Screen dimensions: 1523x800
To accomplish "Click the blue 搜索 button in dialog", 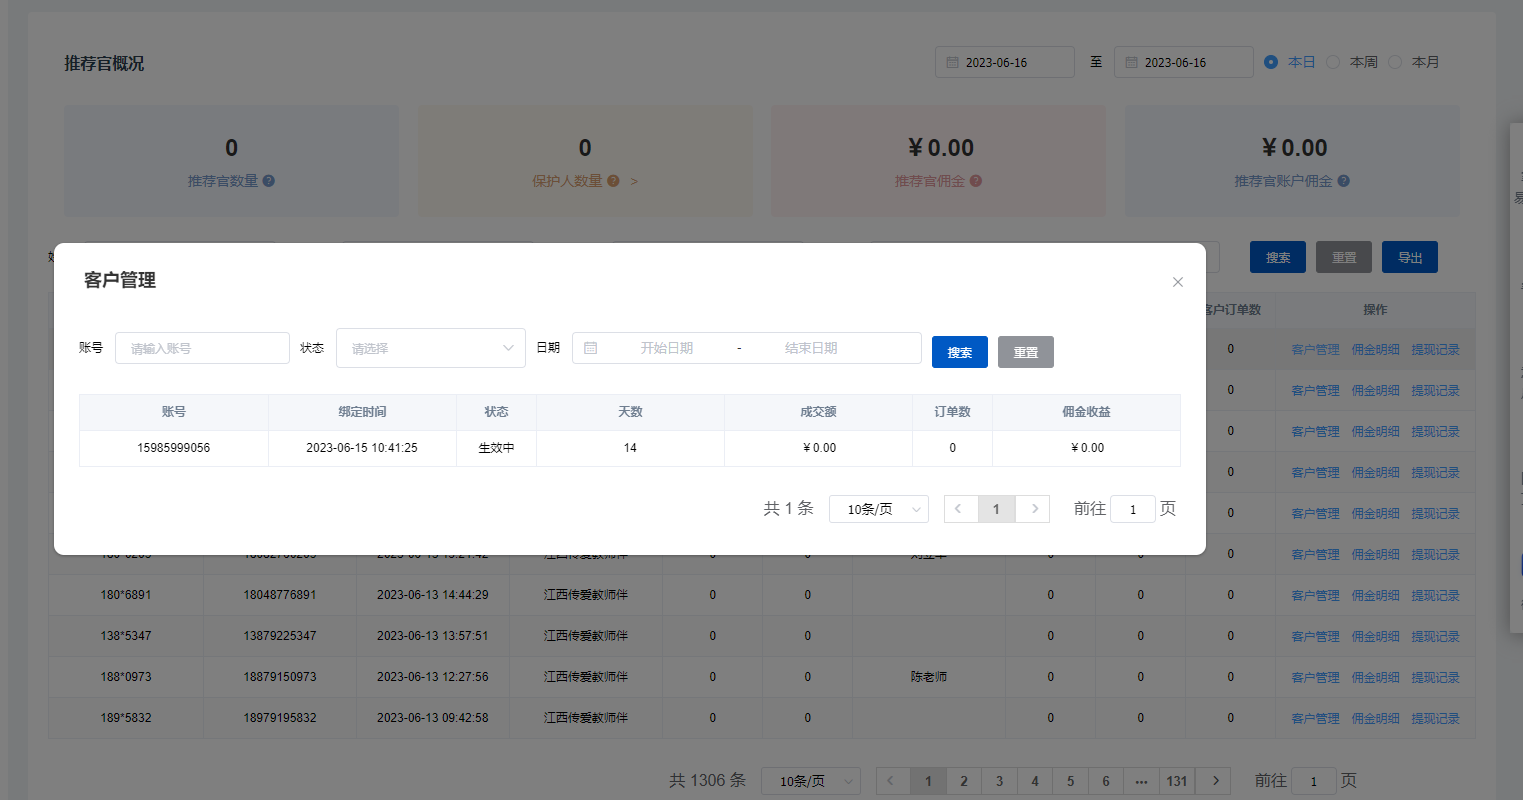I will [960, 352].
